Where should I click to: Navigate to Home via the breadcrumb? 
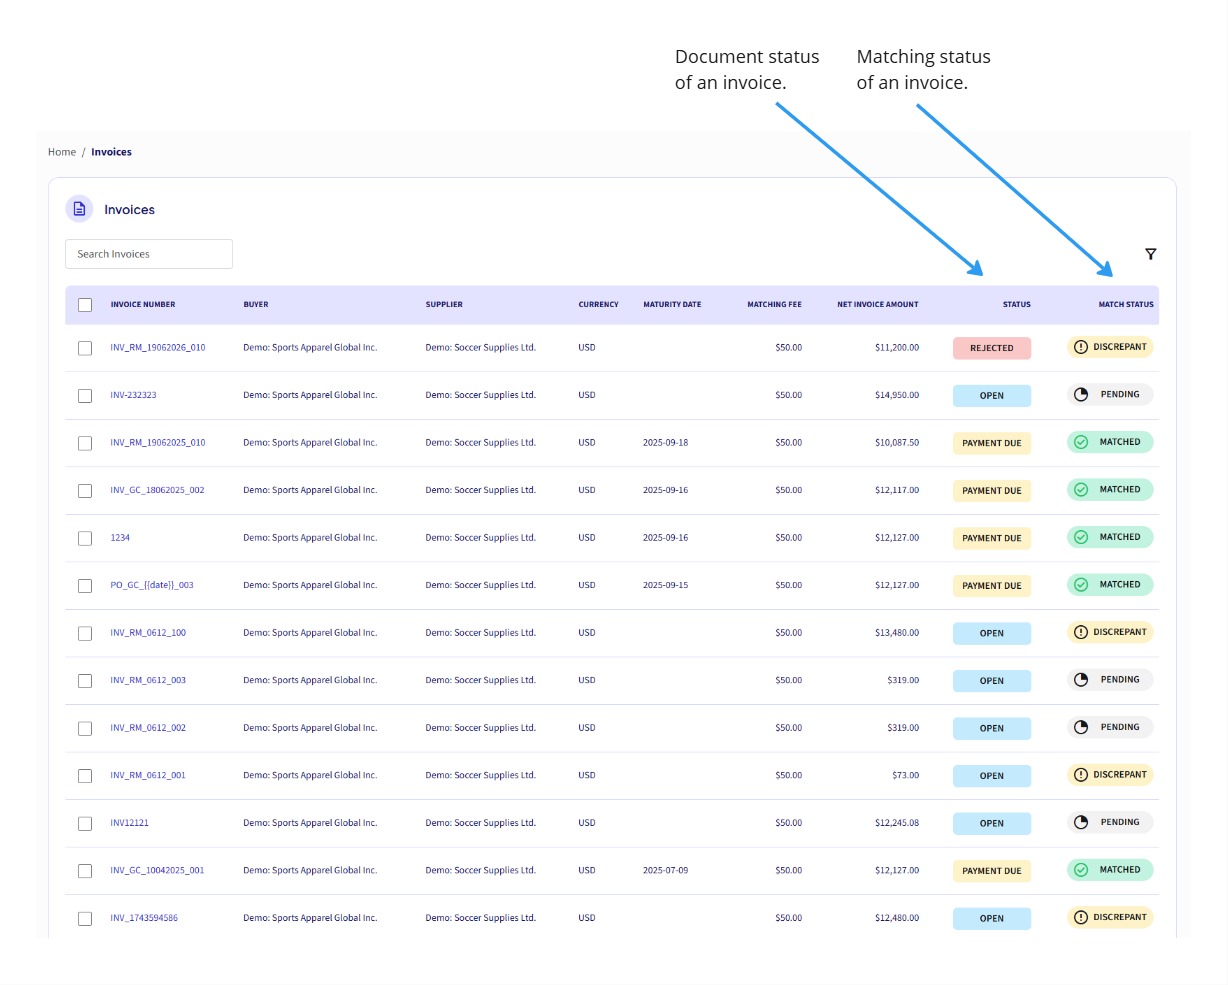62,151
